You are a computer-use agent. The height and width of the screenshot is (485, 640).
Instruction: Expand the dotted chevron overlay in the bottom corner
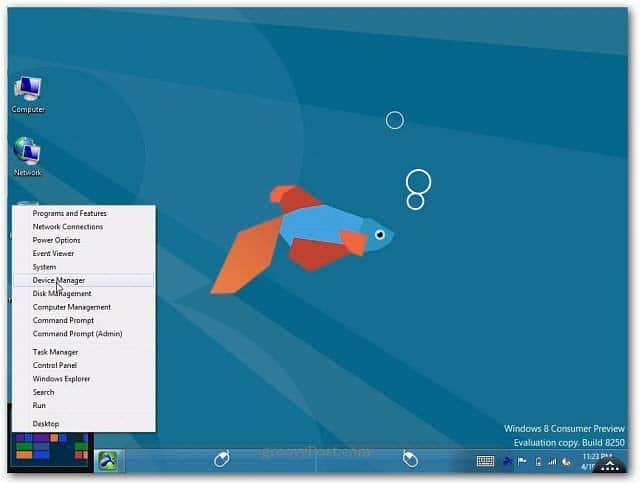click(x=609, y=465)
